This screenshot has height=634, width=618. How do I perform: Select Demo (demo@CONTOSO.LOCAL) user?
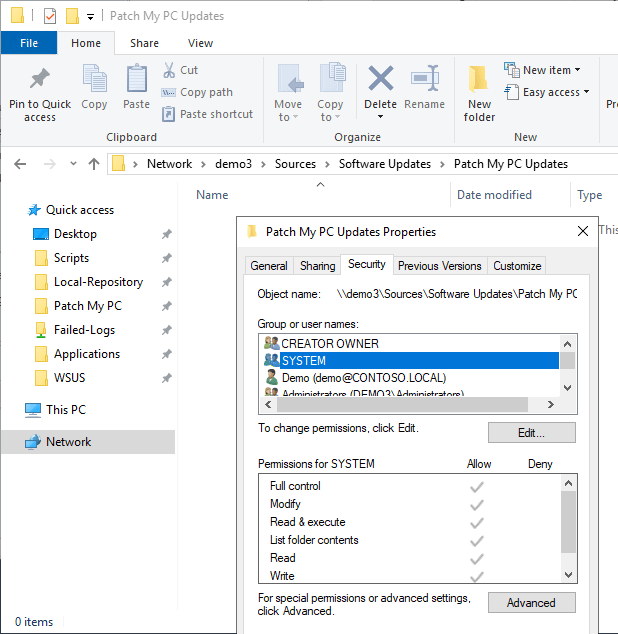click(x=409, y=378)
